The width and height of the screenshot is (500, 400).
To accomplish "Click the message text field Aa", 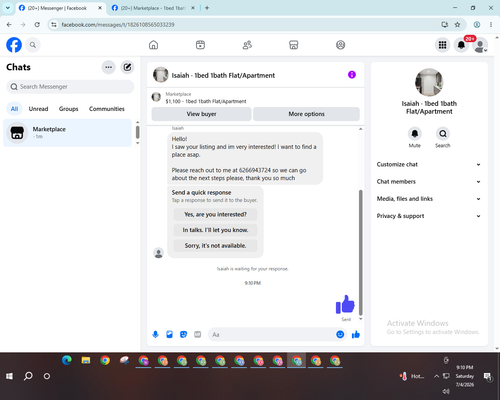I will click(272, 334).
